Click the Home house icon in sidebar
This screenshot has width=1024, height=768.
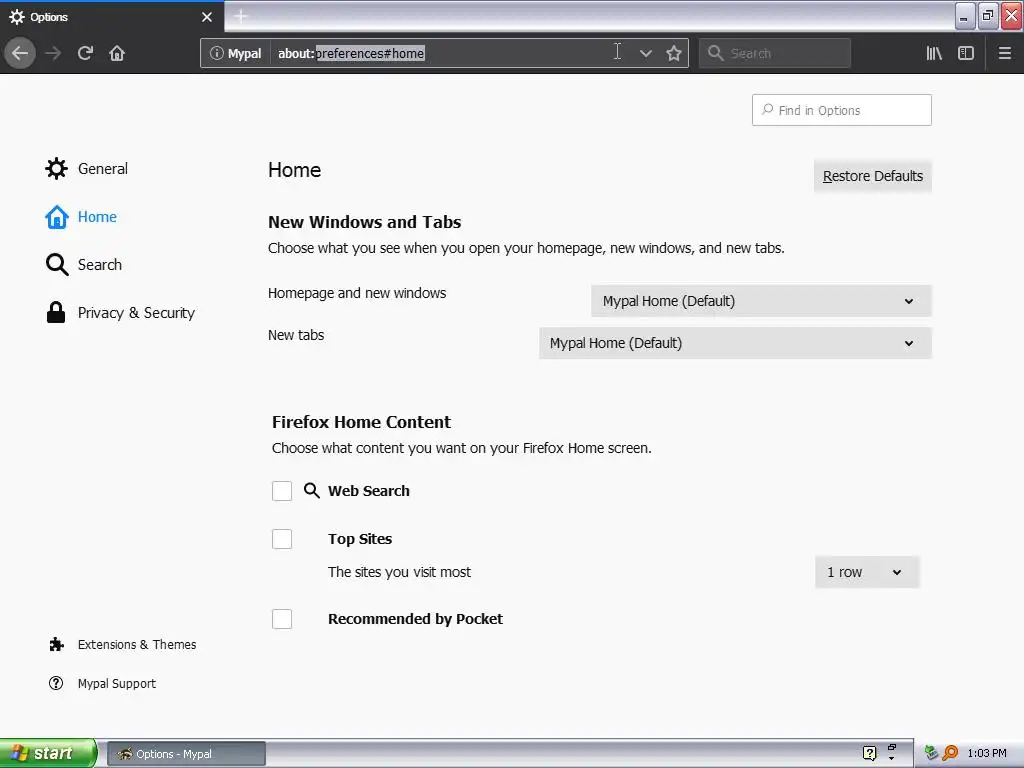coord(57,217)
